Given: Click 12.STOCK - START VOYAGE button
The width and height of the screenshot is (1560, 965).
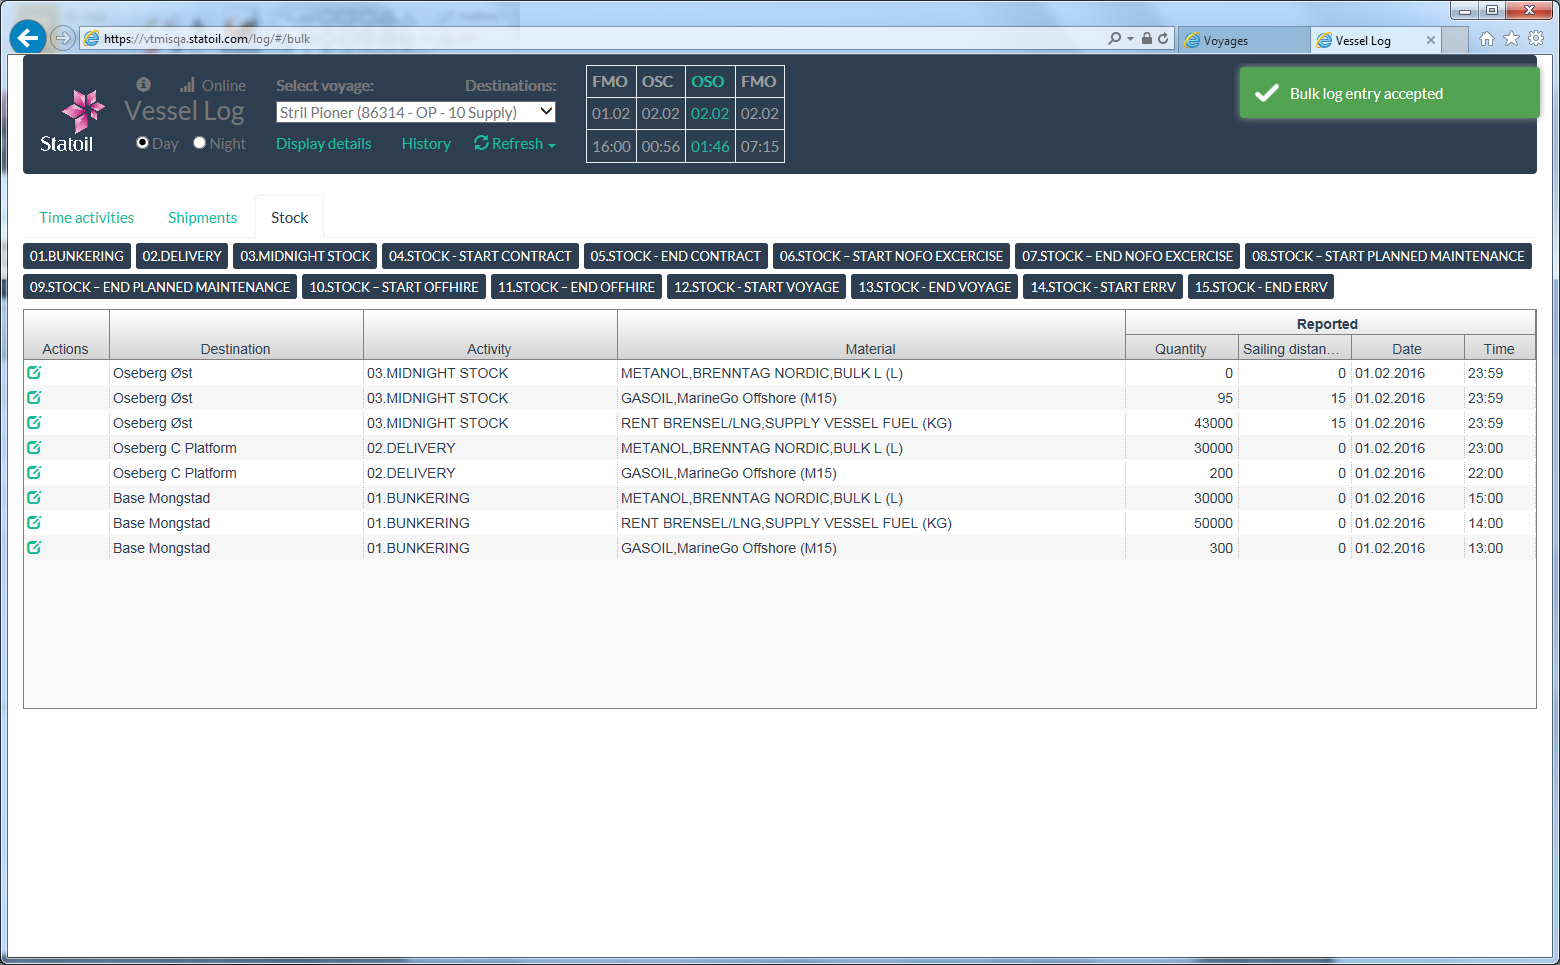Looking at the screenshot, I should point(756,287).
